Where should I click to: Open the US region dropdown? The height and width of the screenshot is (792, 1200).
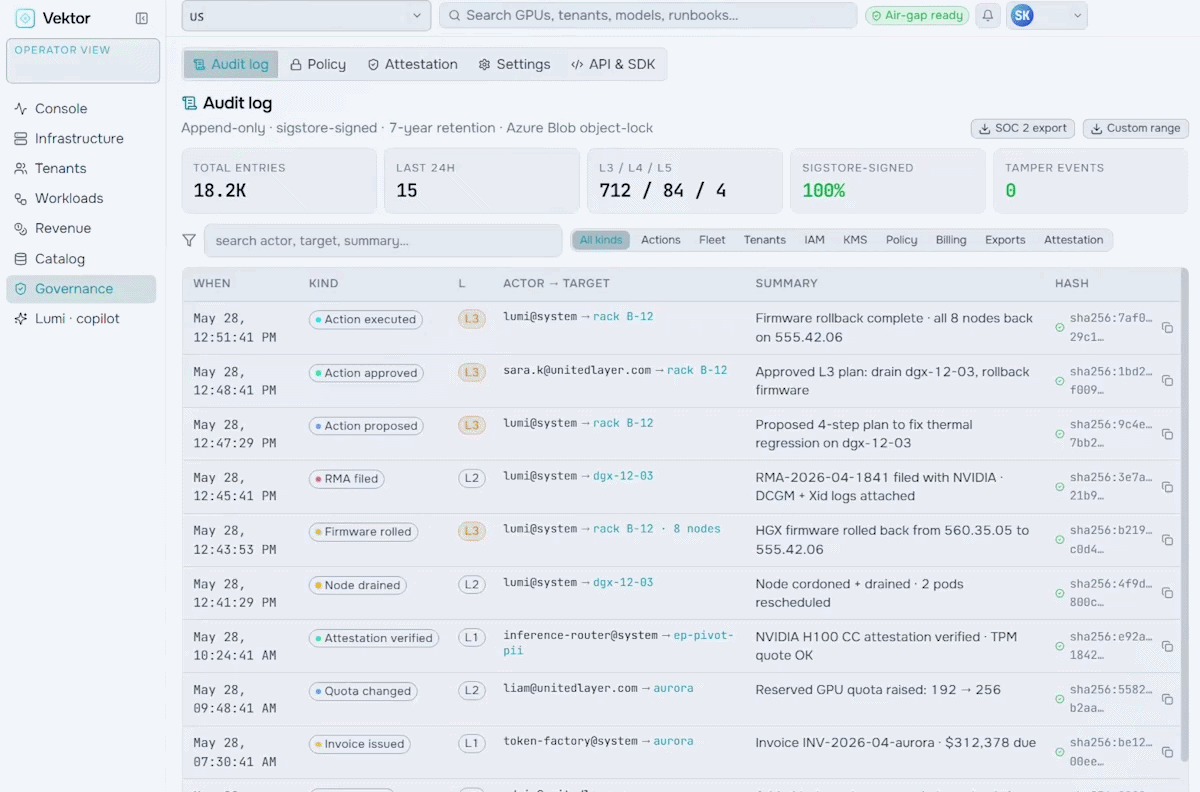[306, 15]
